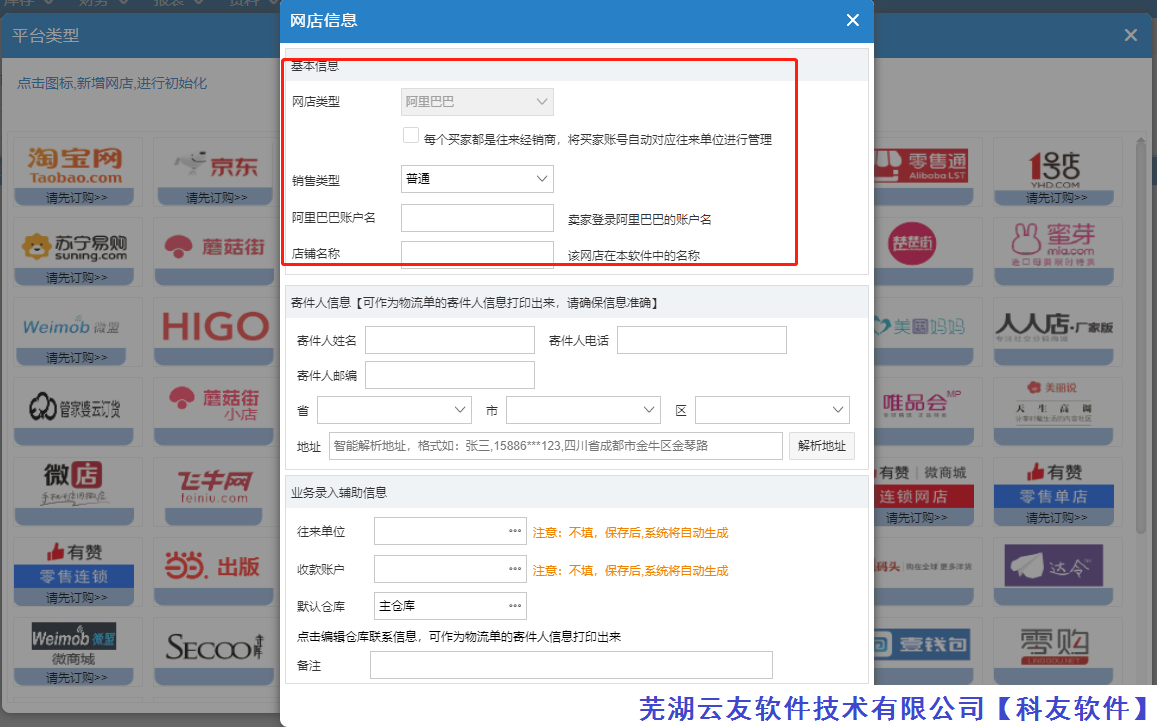
Task: Click the 飞牛网 feiniu.com icon
Action: (x=215, y=486)
